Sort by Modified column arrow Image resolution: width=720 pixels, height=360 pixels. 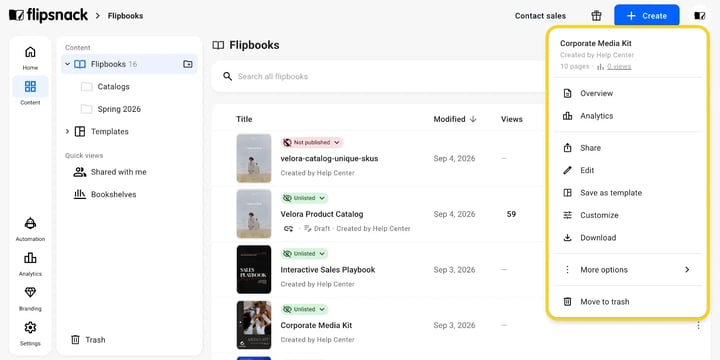point(473,119)
